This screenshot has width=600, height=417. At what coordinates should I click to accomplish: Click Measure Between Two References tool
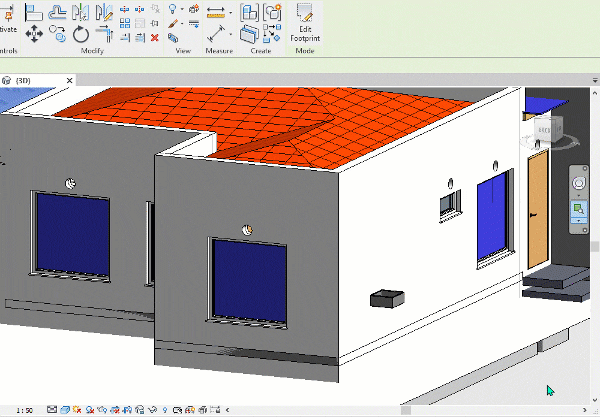coord(216,12)
